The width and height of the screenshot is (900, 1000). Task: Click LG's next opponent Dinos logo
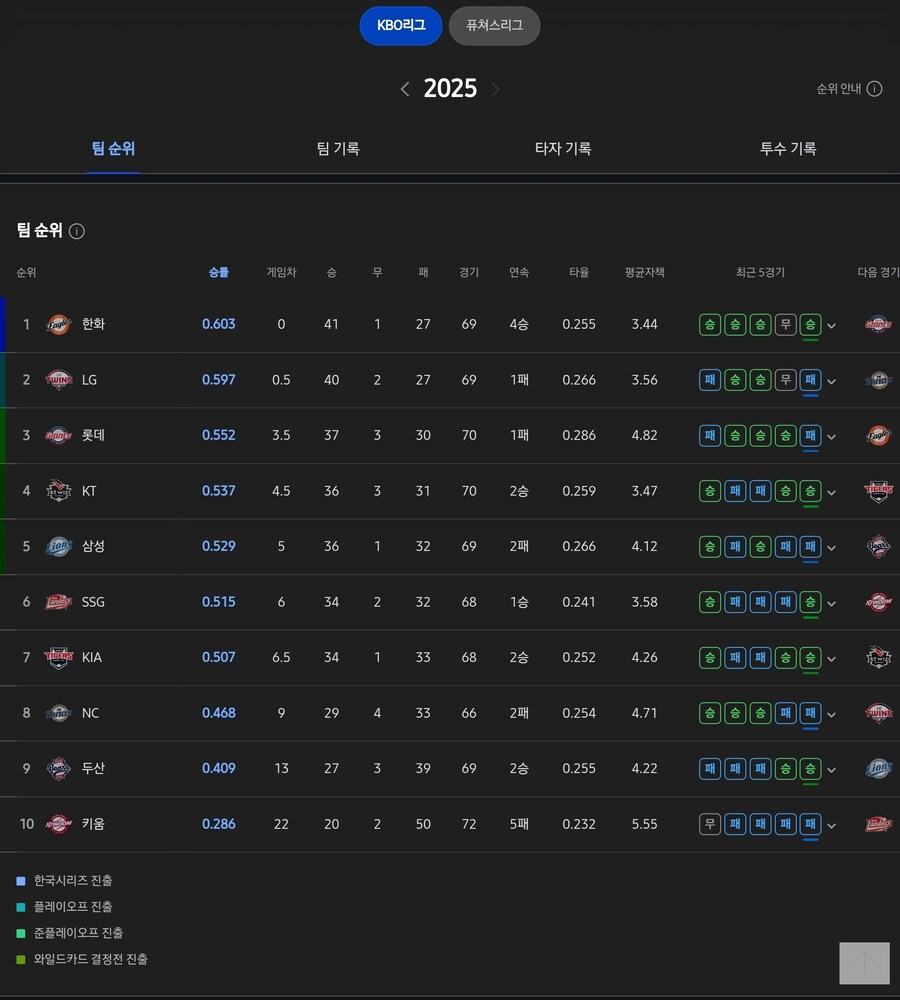coord(878,380)
